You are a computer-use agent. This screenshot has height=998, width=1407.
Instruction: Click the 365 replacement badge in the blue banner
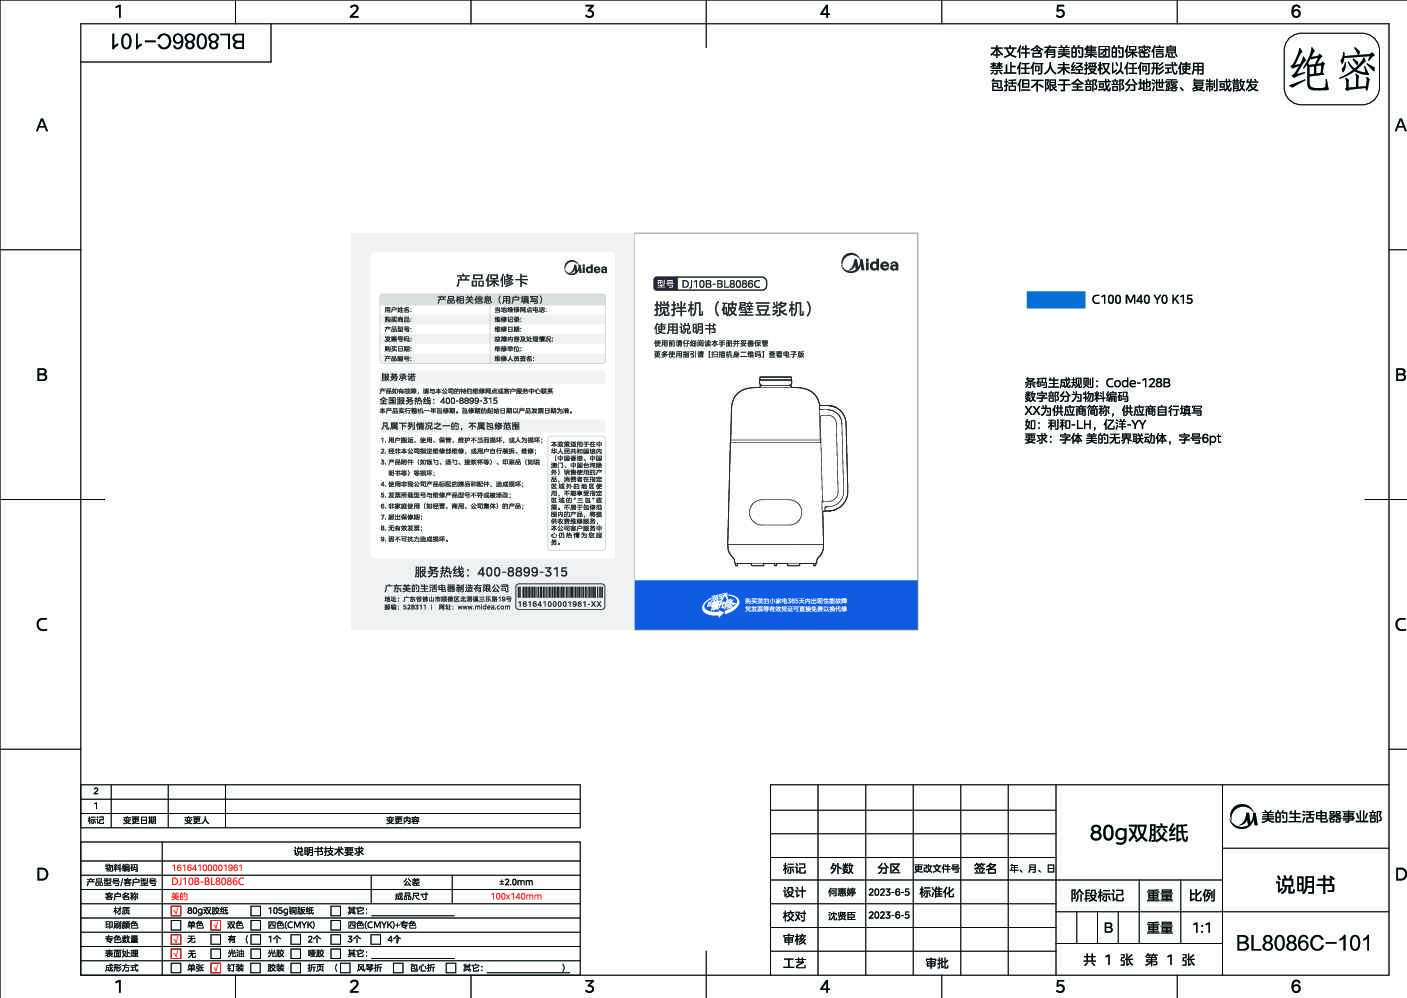719,604
